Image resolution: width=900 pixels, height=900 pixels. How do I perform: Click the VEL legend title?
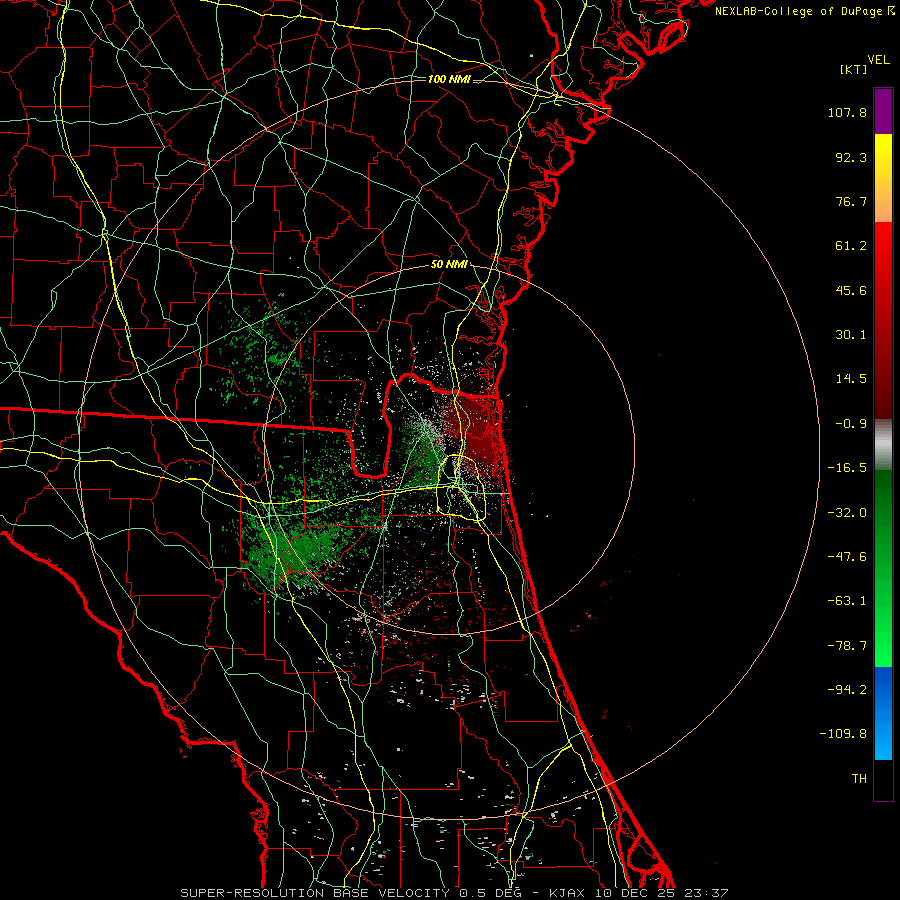pyautogui.click(x=878, y=60)
